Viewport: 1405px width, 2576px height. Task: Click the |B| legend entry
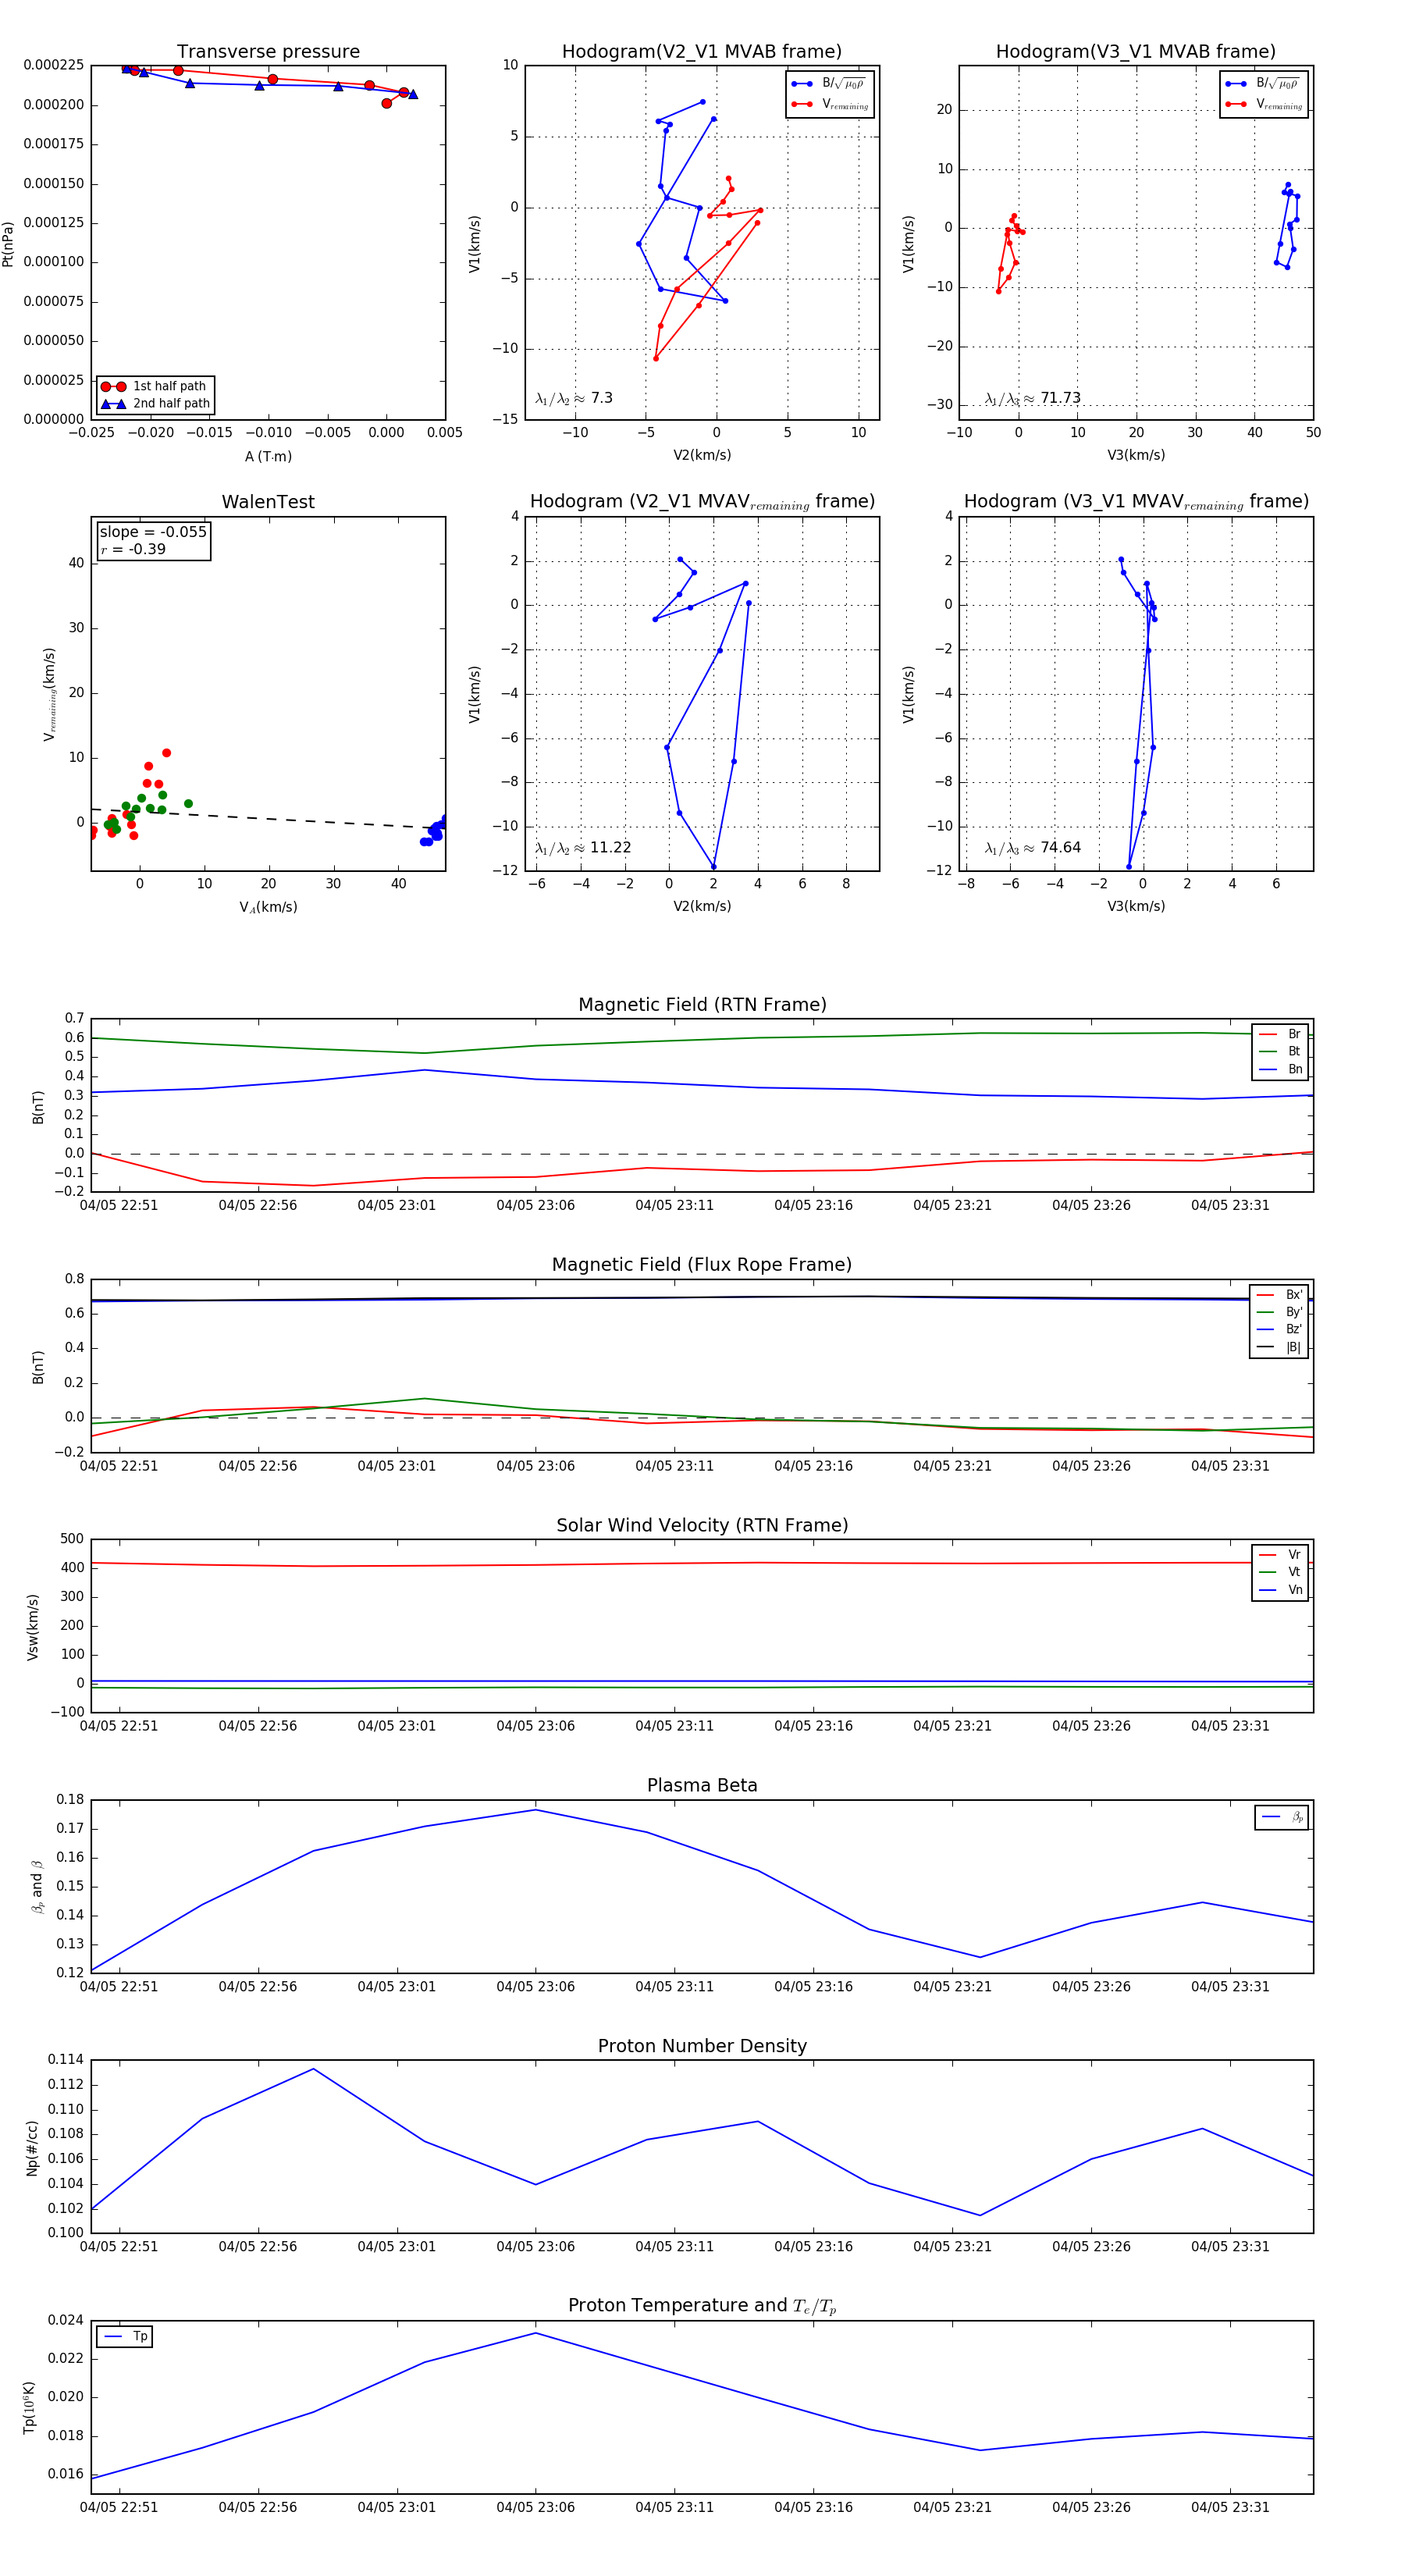[1279, 1347]
